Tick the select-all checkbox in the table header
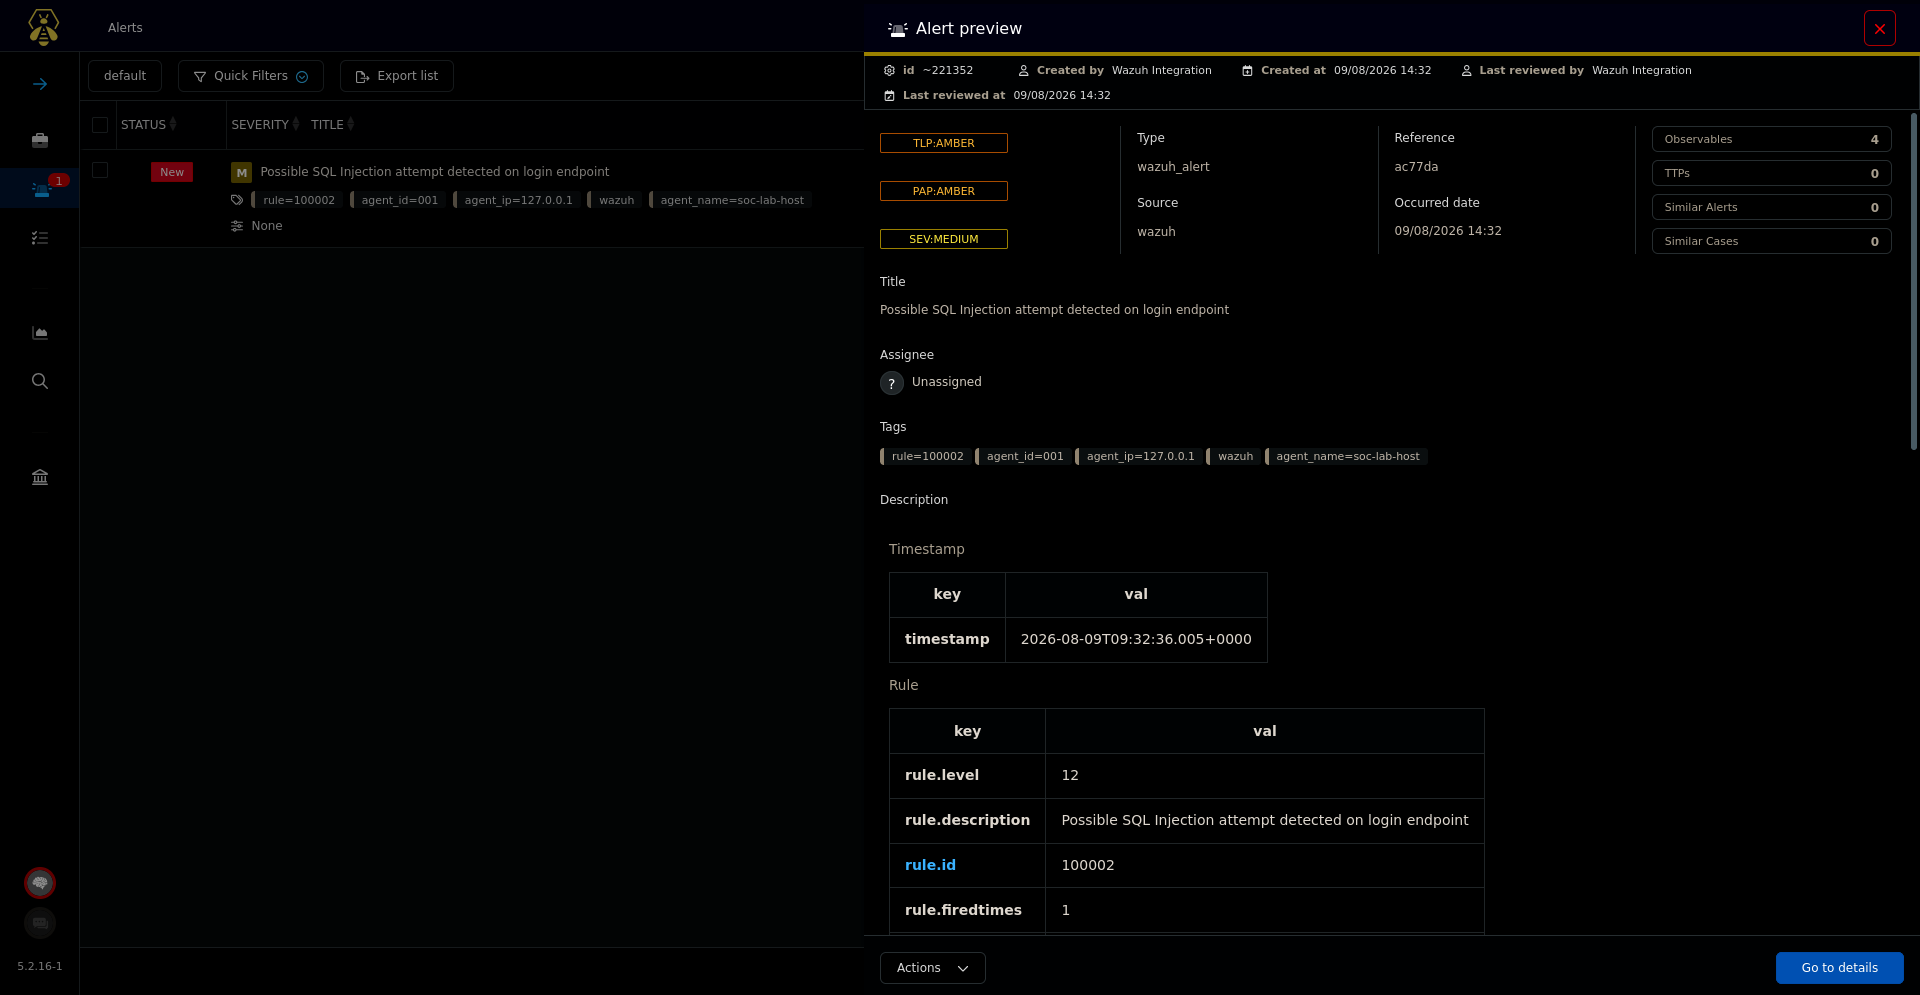The image size is (1920, 995). 100,125
